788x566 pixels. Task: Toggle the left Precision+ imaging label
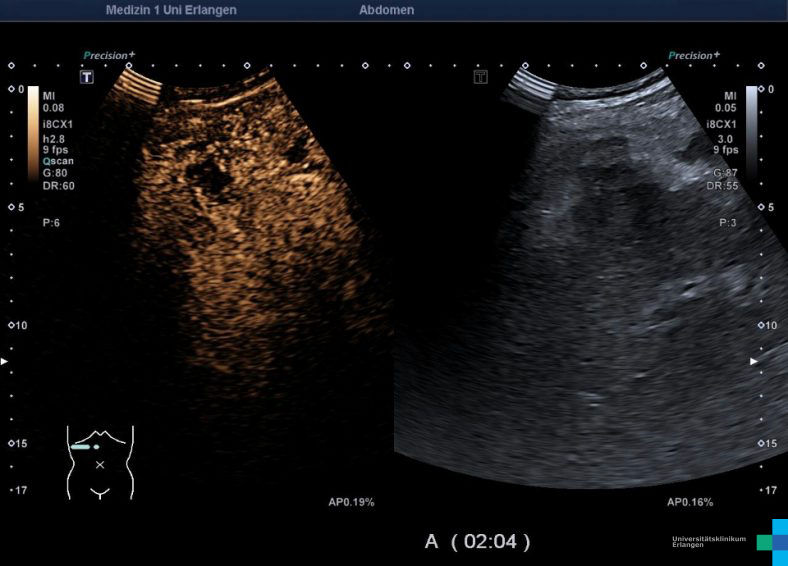[108, 56]
